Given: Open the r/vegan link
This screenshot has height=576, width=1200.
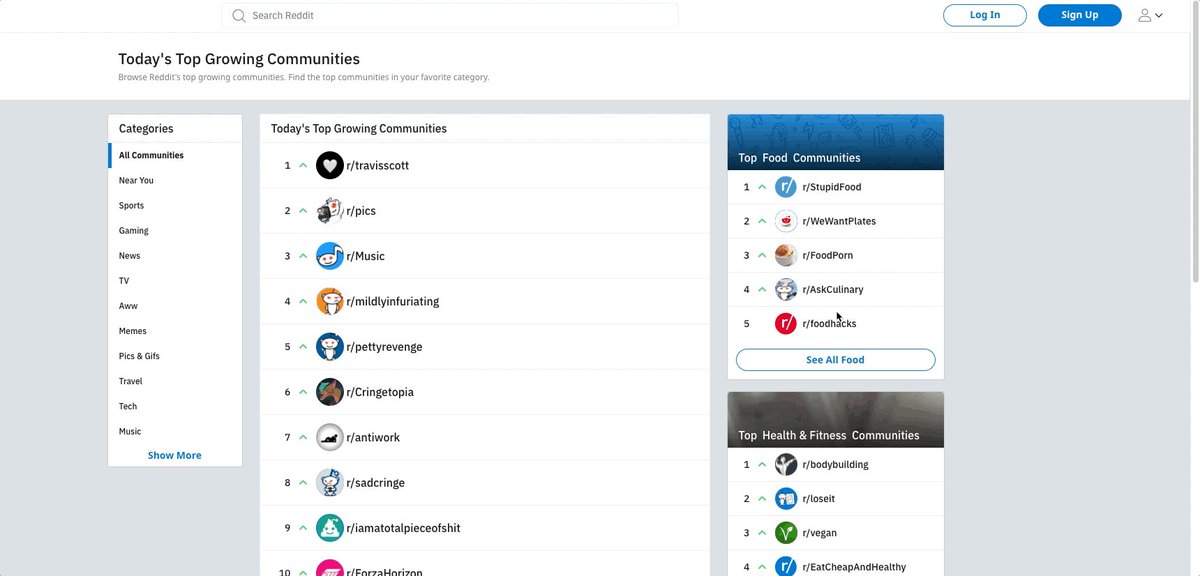Looking at the screenshot, I should [820, 533].
